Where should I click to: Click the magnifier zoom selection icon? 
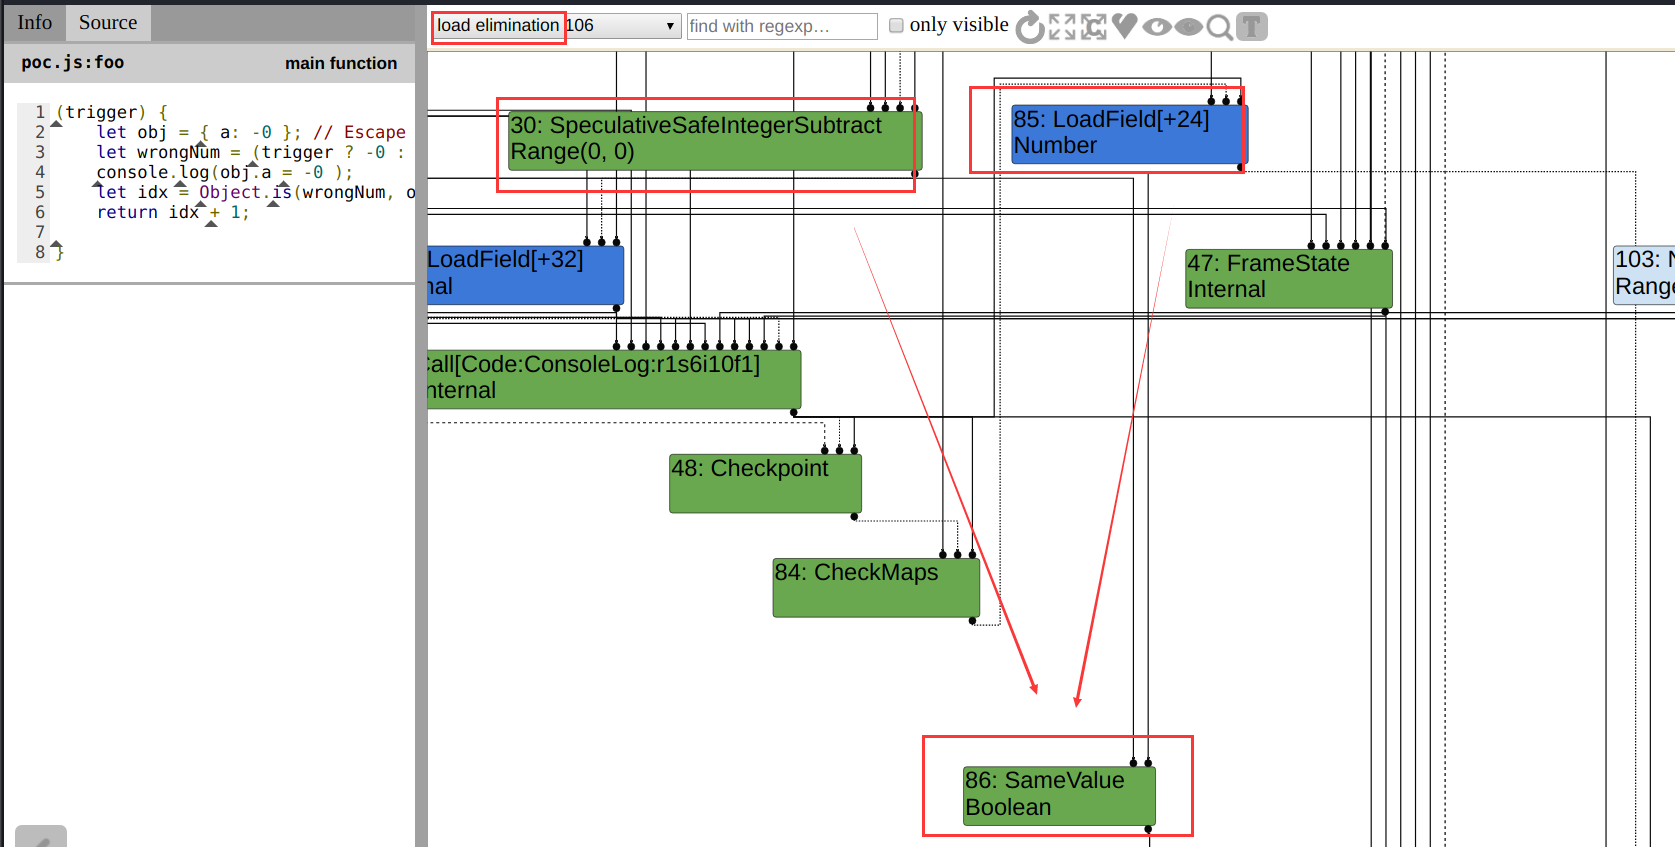point(1219,27)
